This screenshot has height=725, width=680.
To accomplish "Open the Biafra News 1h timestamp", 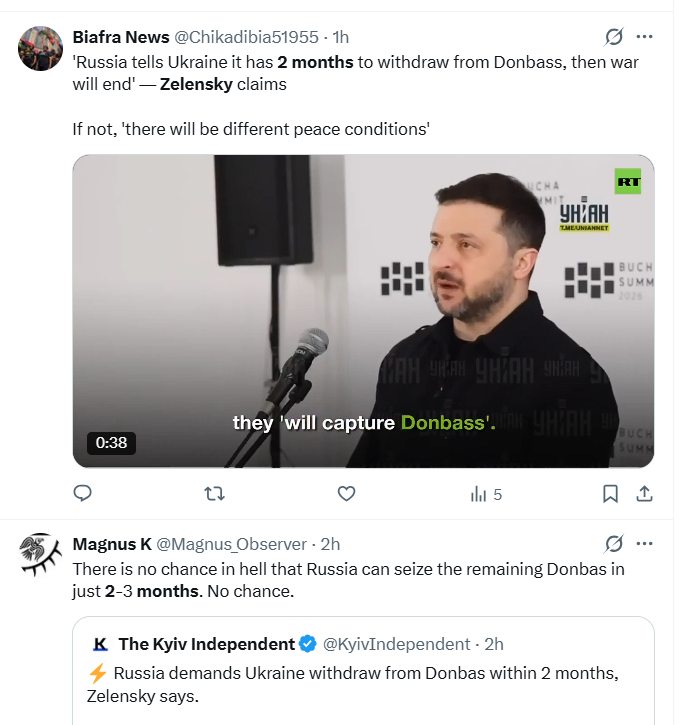I will click(x=341, y=37).
